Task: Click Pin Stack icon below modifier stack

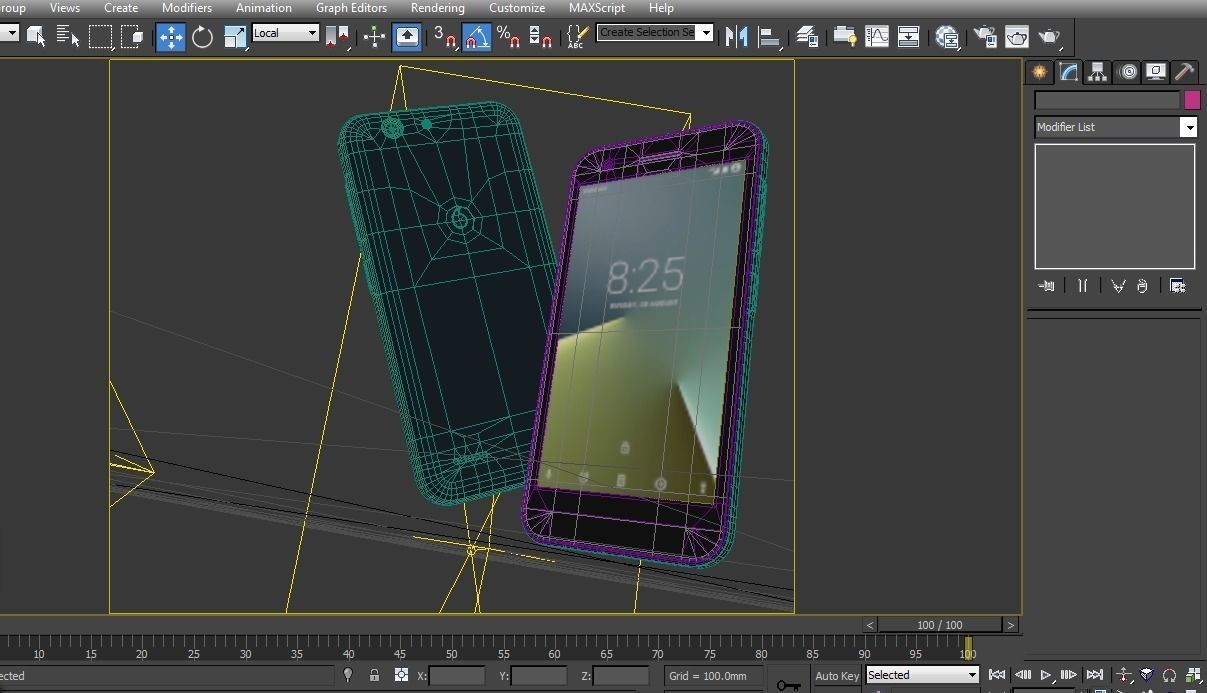Action: point(1047,286)
